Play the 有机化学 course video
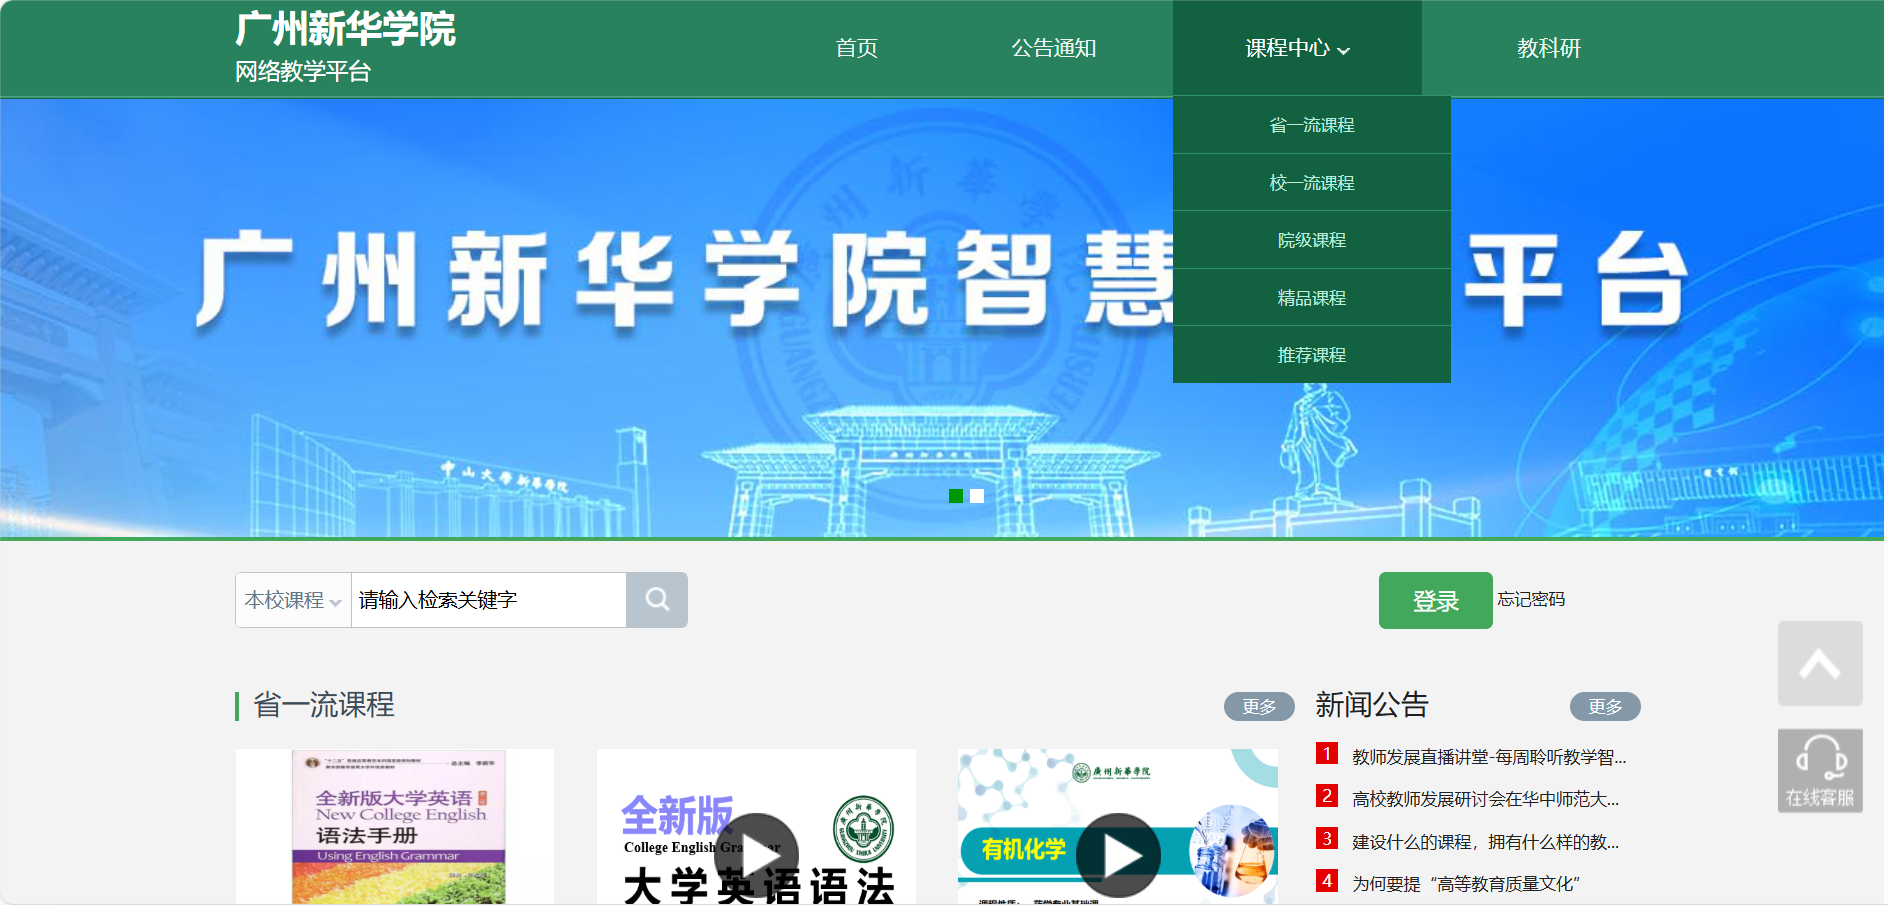1888x905 pixels. [1118, 855]
